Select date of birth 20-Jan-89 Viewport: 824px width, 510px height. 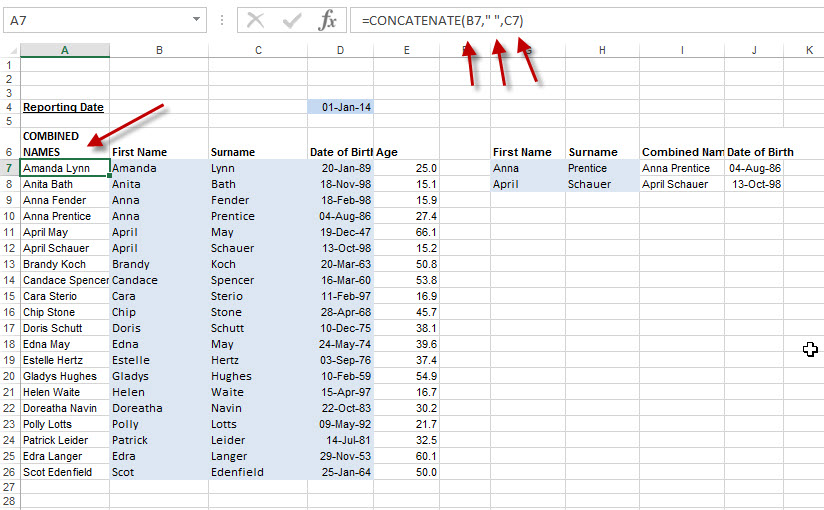point(341,168)
